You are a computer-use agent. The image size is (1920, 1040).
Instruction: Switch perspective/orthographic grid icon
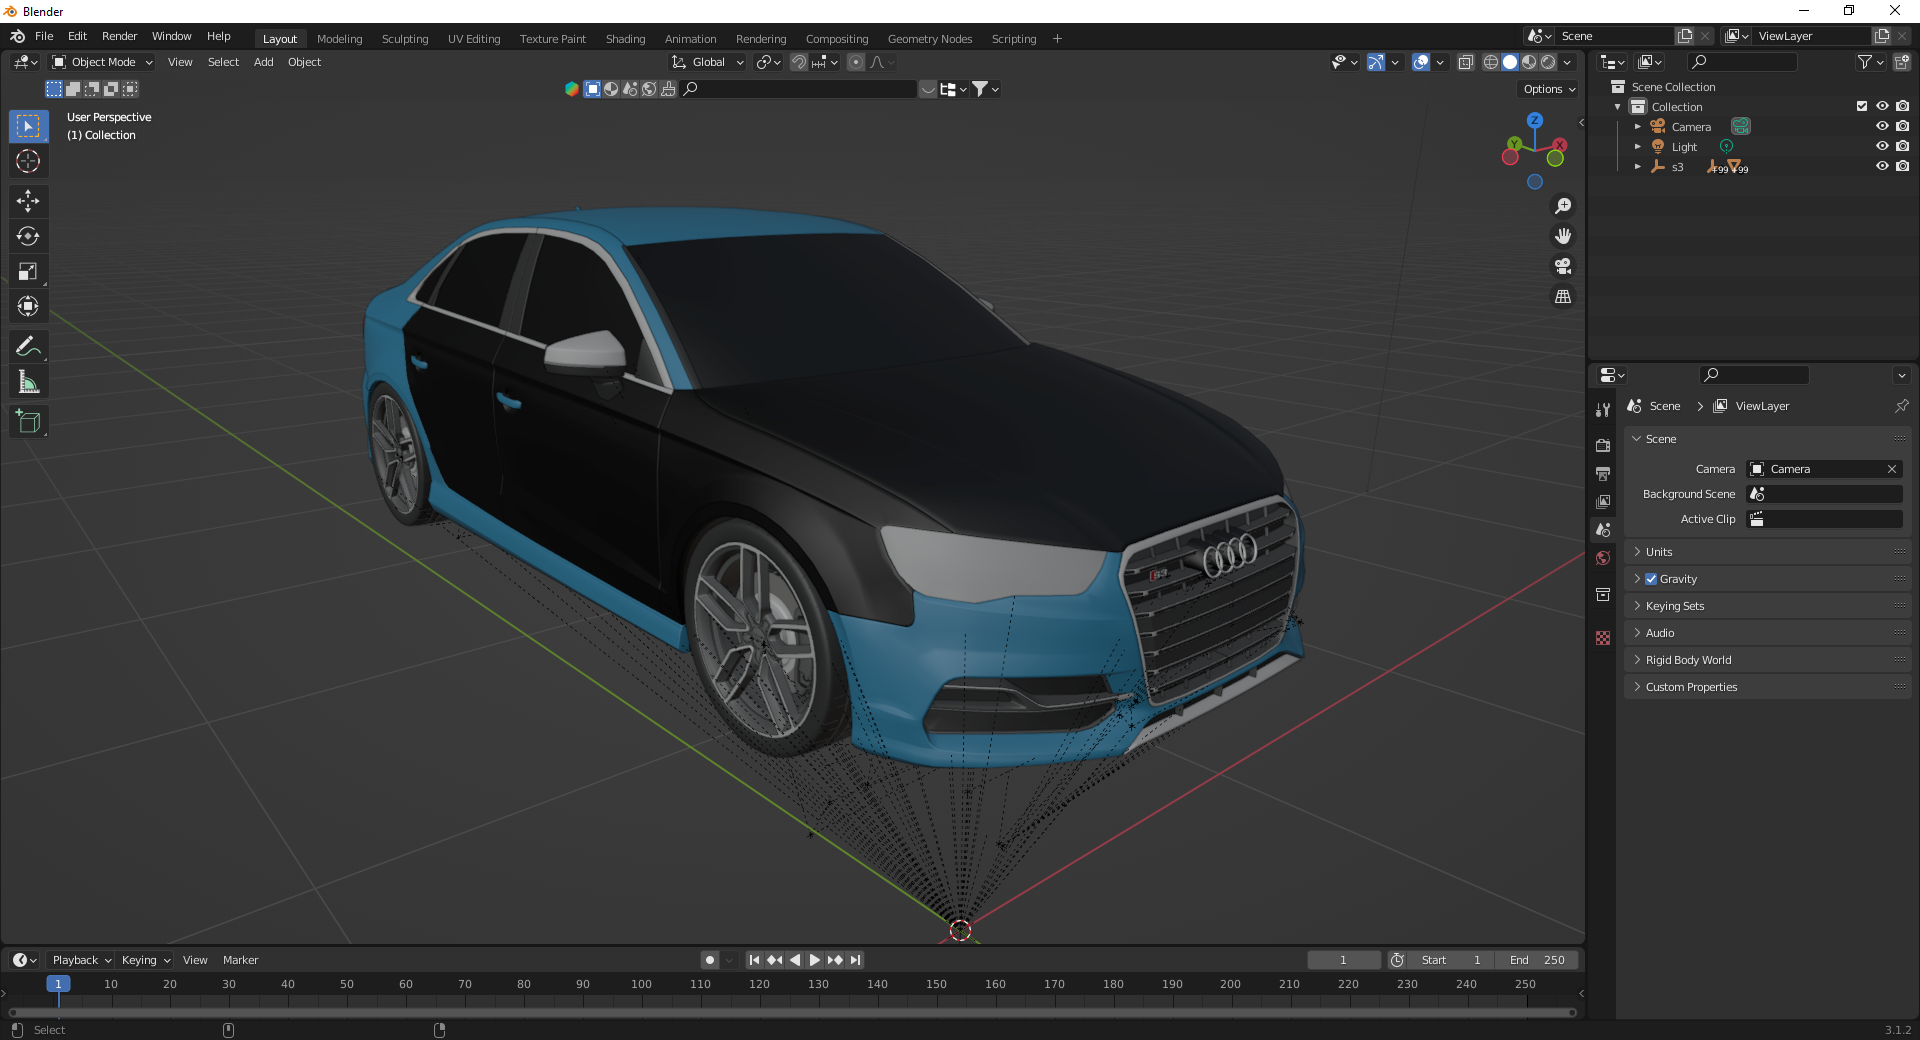1563,296
